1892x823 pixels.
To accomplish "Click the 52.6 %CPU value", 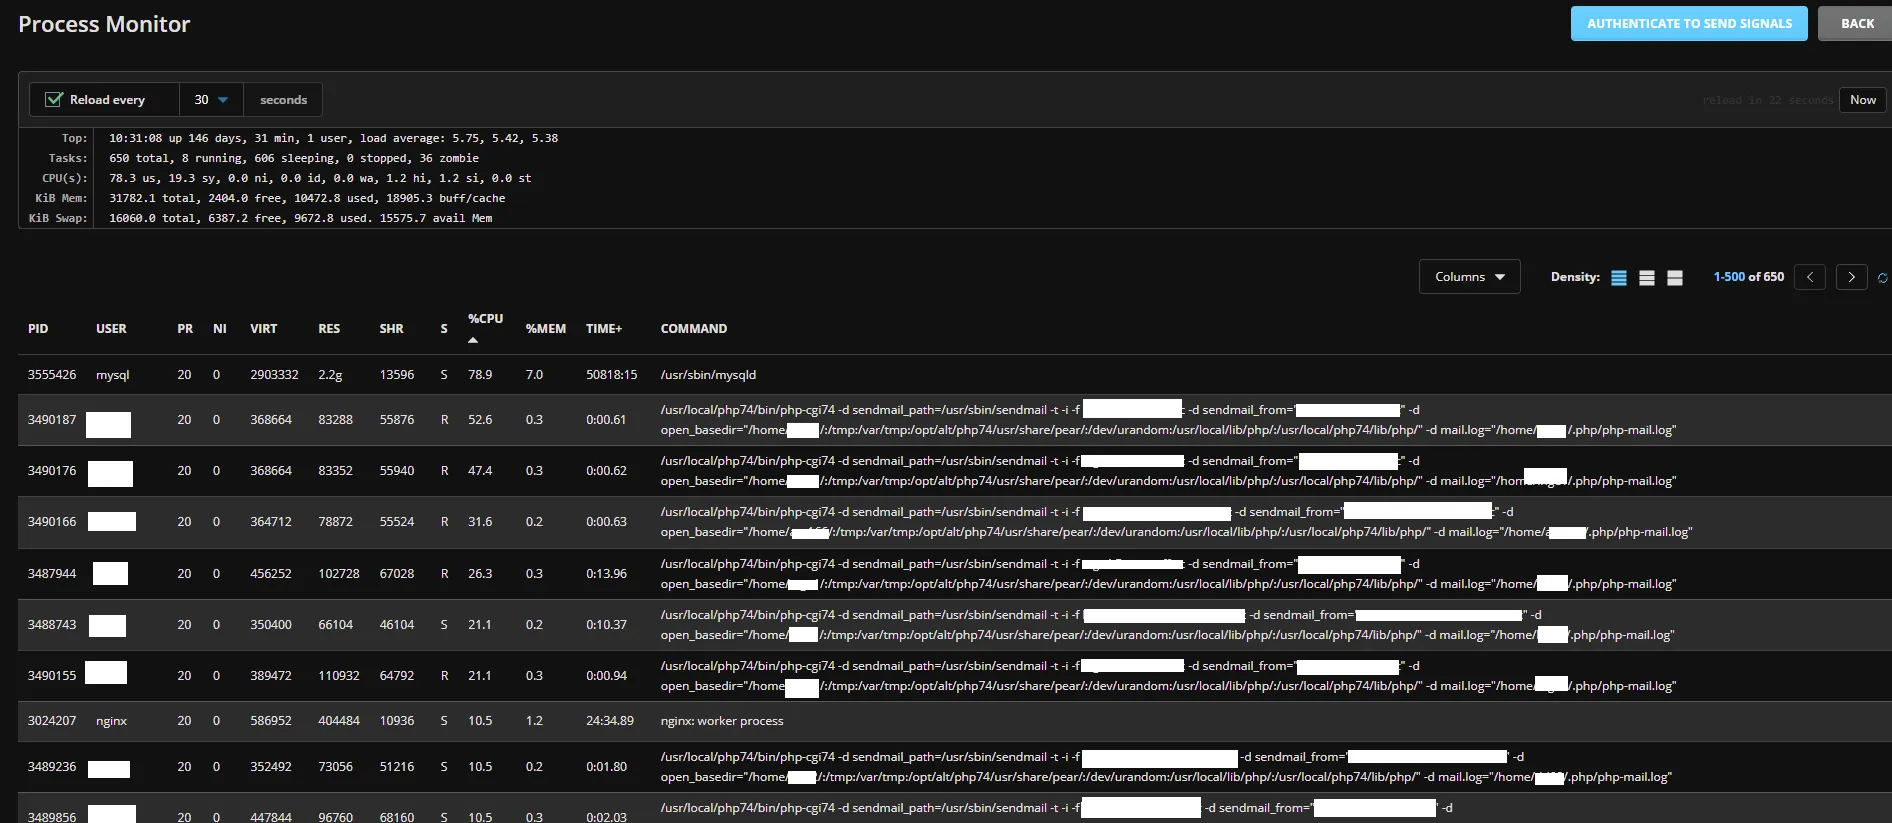I will pos(480,420).
